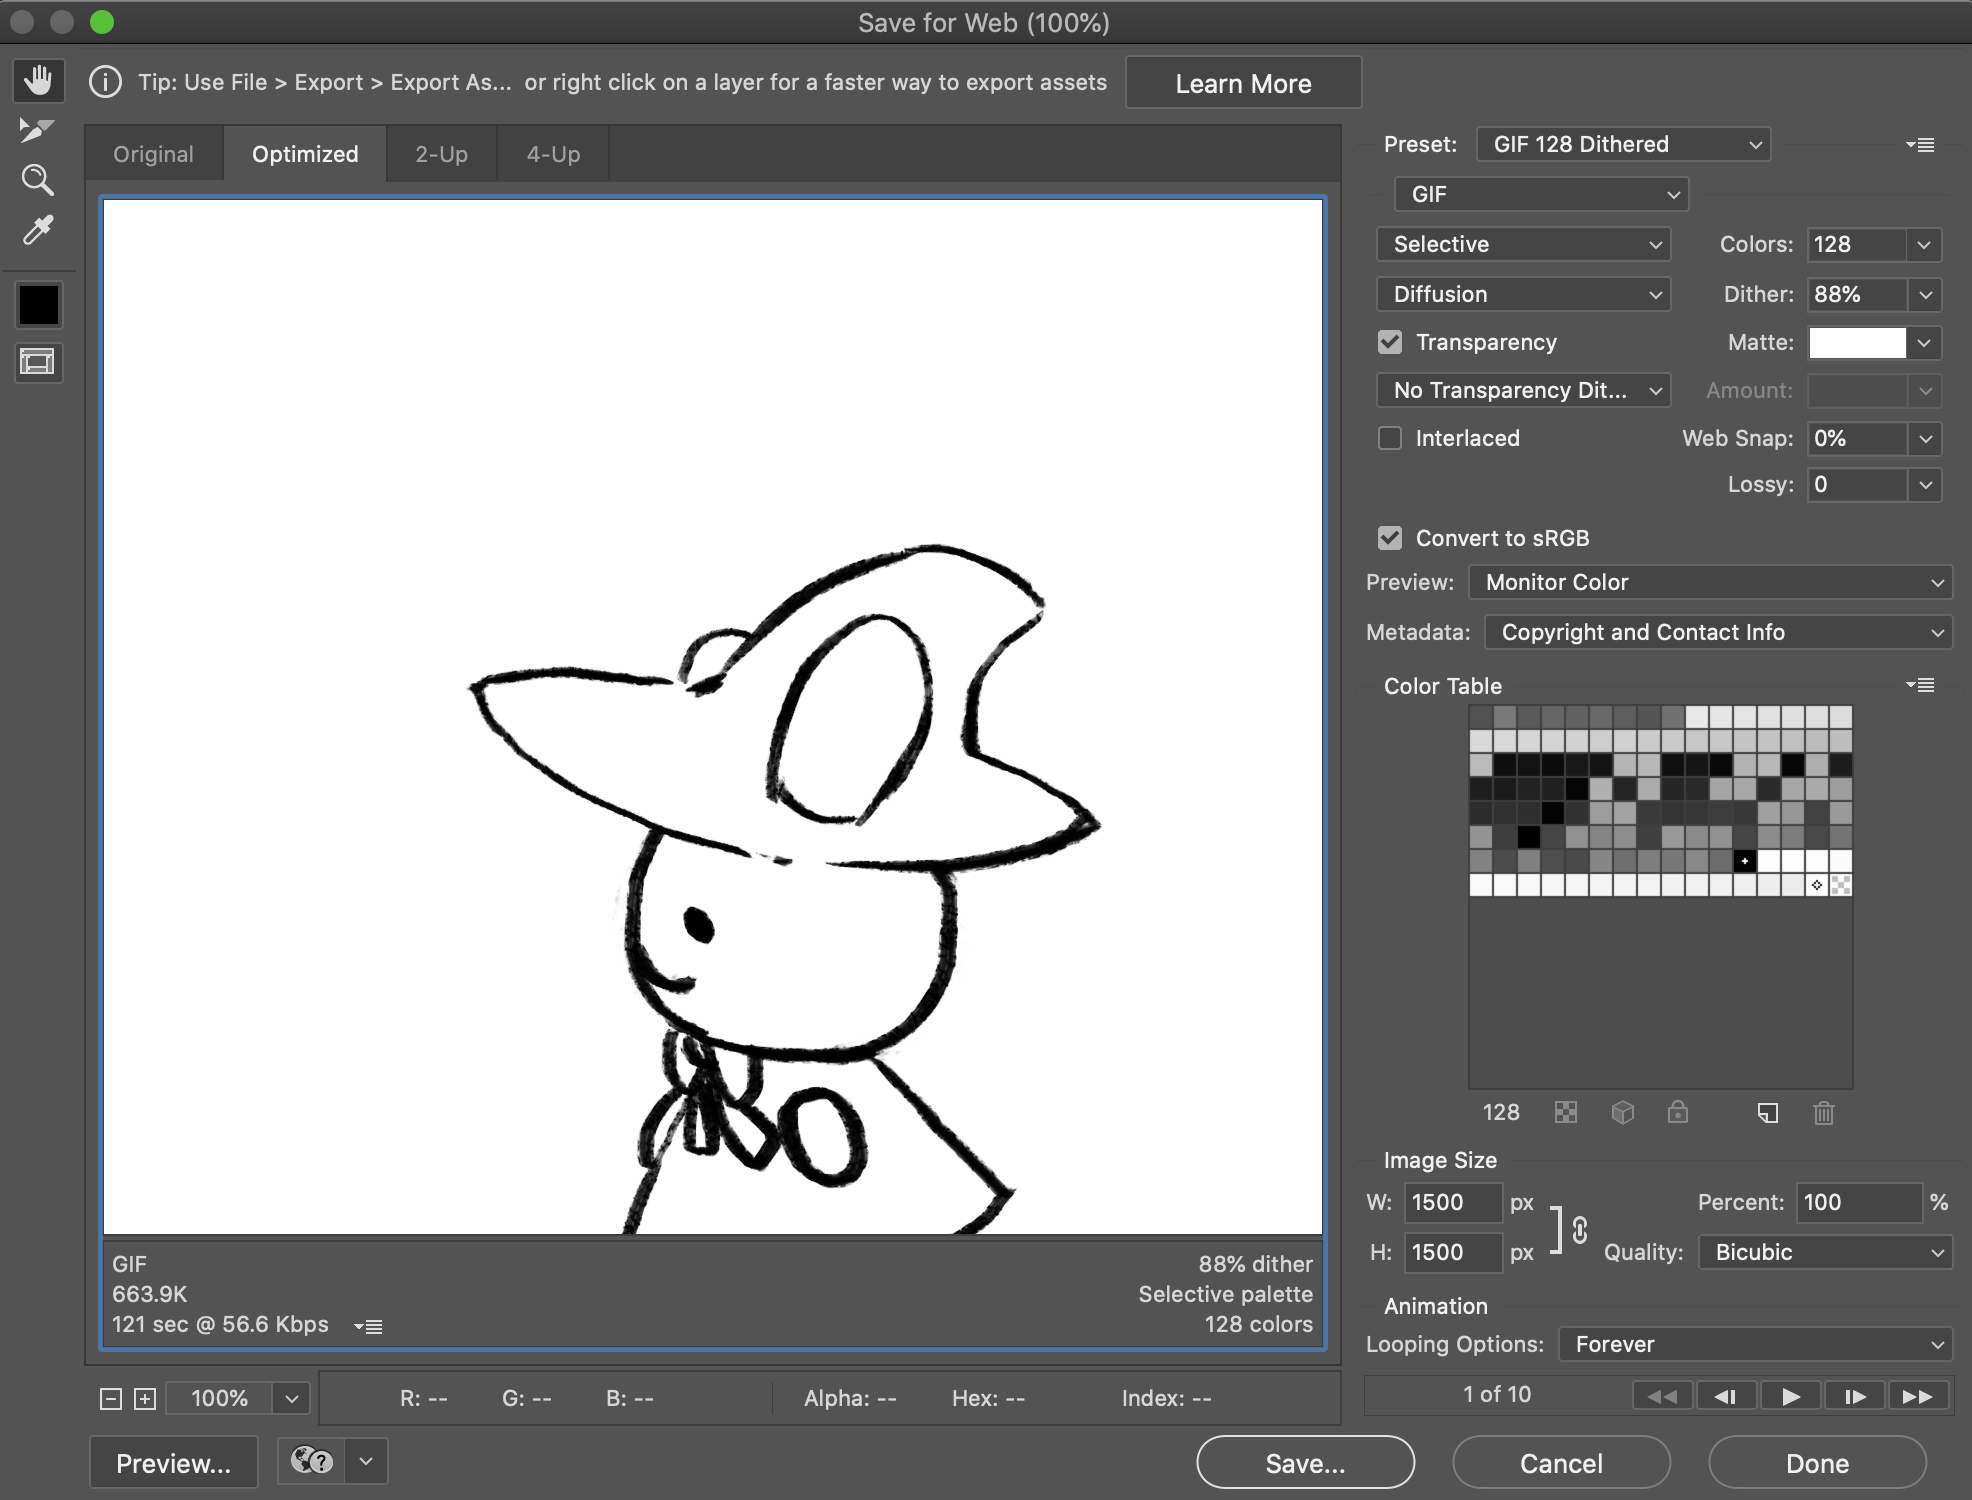Image resolution: width=1972 pixels, height=1500 pixels.
Task: Disable the Transparency option
Action: (x=1390, y=342)
